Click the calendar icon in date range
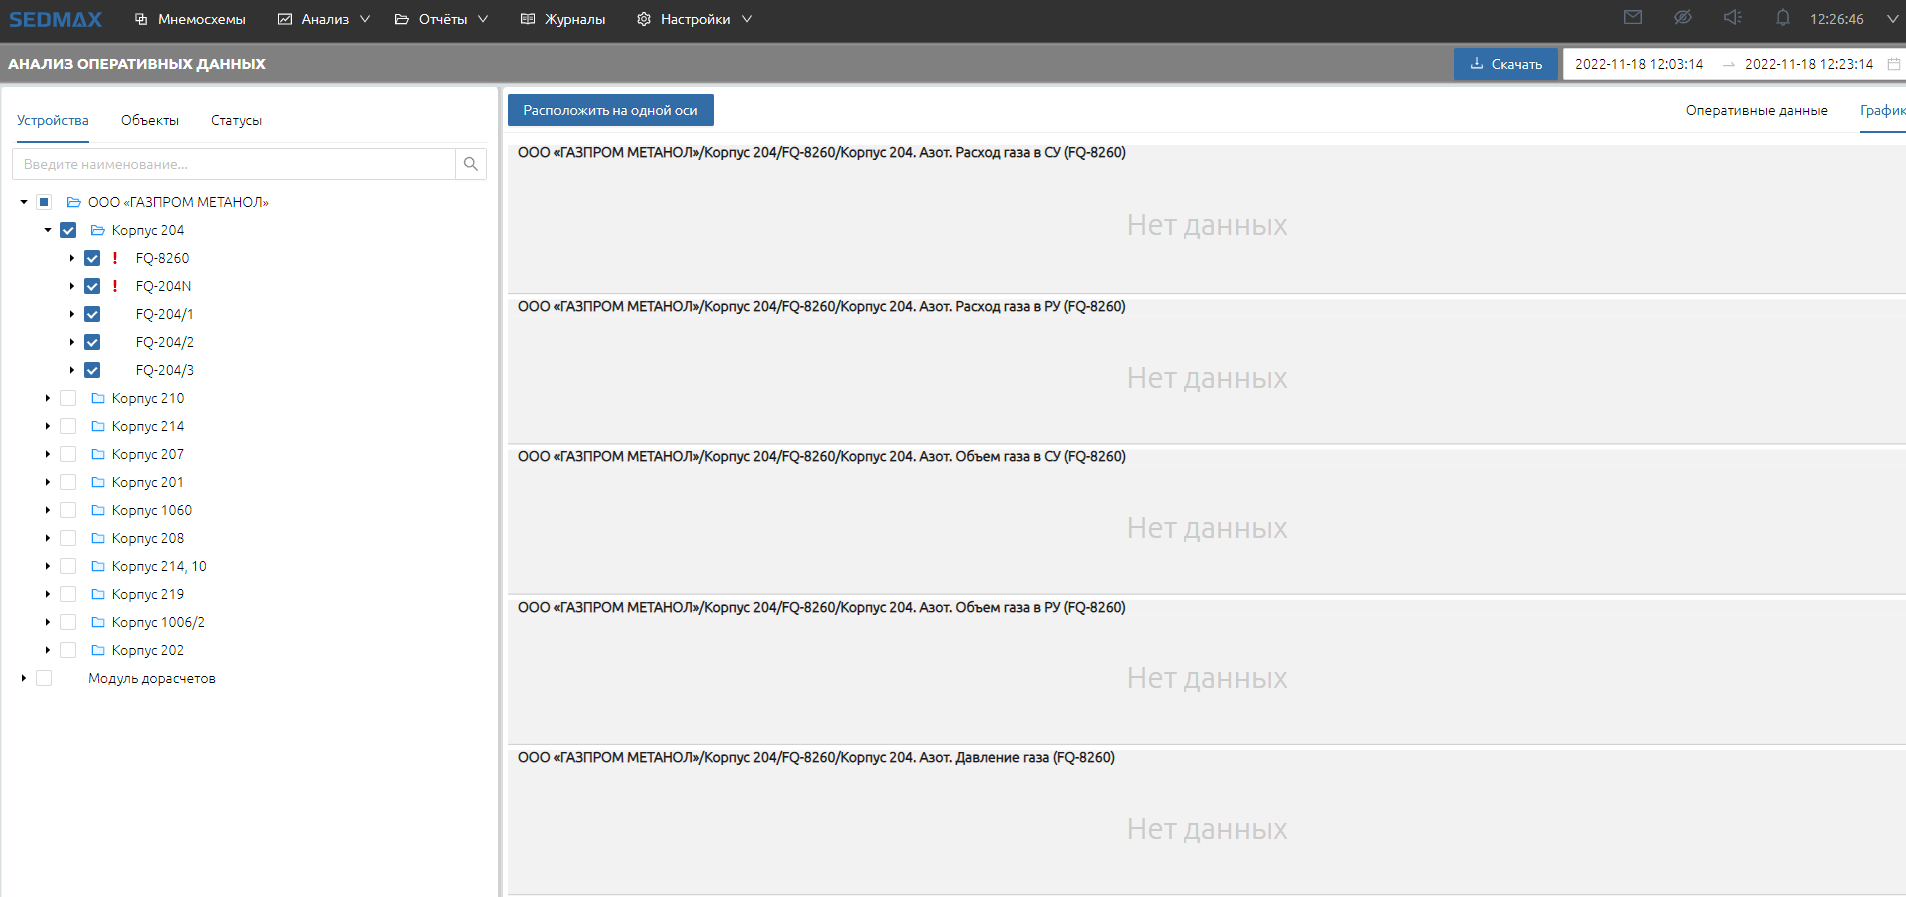 tap(1893, 64)
